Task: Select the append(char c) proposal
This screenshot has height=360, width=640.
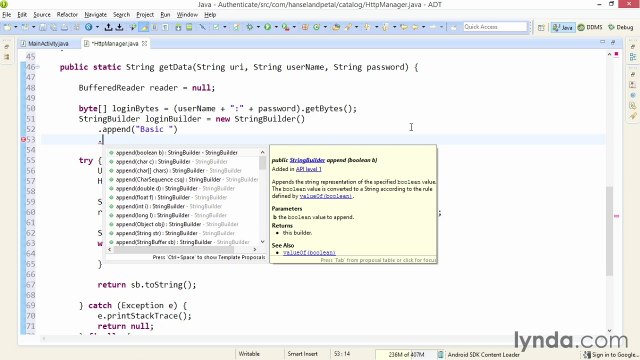Action: point(183,162)
